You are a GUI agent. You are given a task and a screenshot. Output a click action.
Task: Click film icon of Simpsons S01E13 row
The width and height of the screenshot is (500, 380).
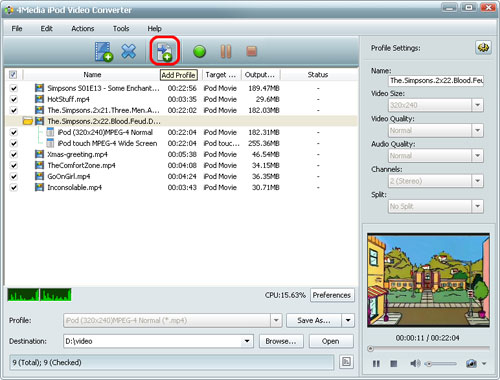[39, 88]
